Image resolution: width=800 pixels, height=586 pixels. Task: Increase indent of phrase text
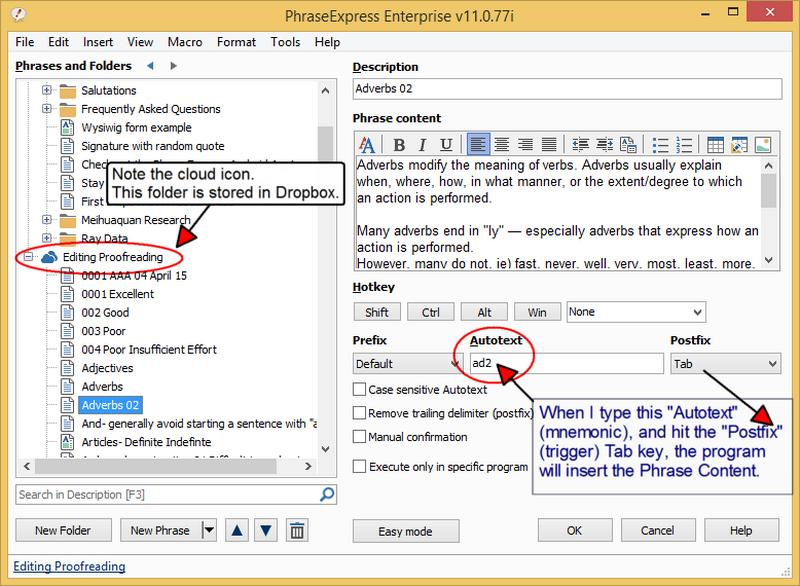click(605, 145)
